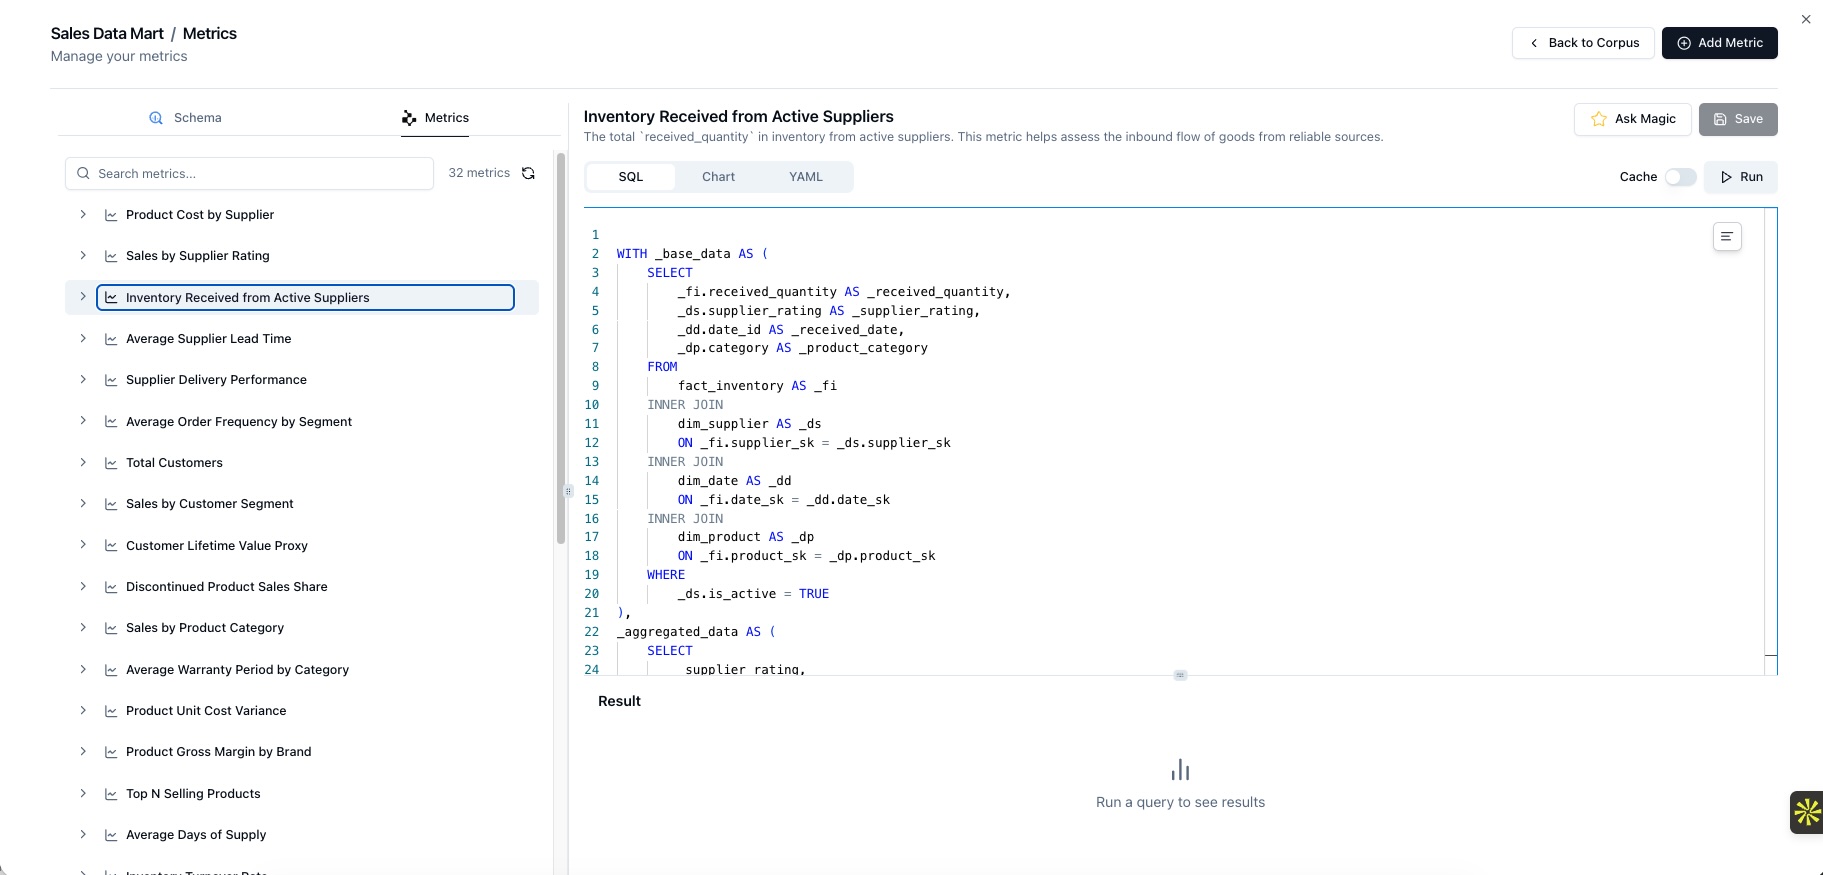Click the chart icon beside Product Cost by Supplier

click(111, 215)
